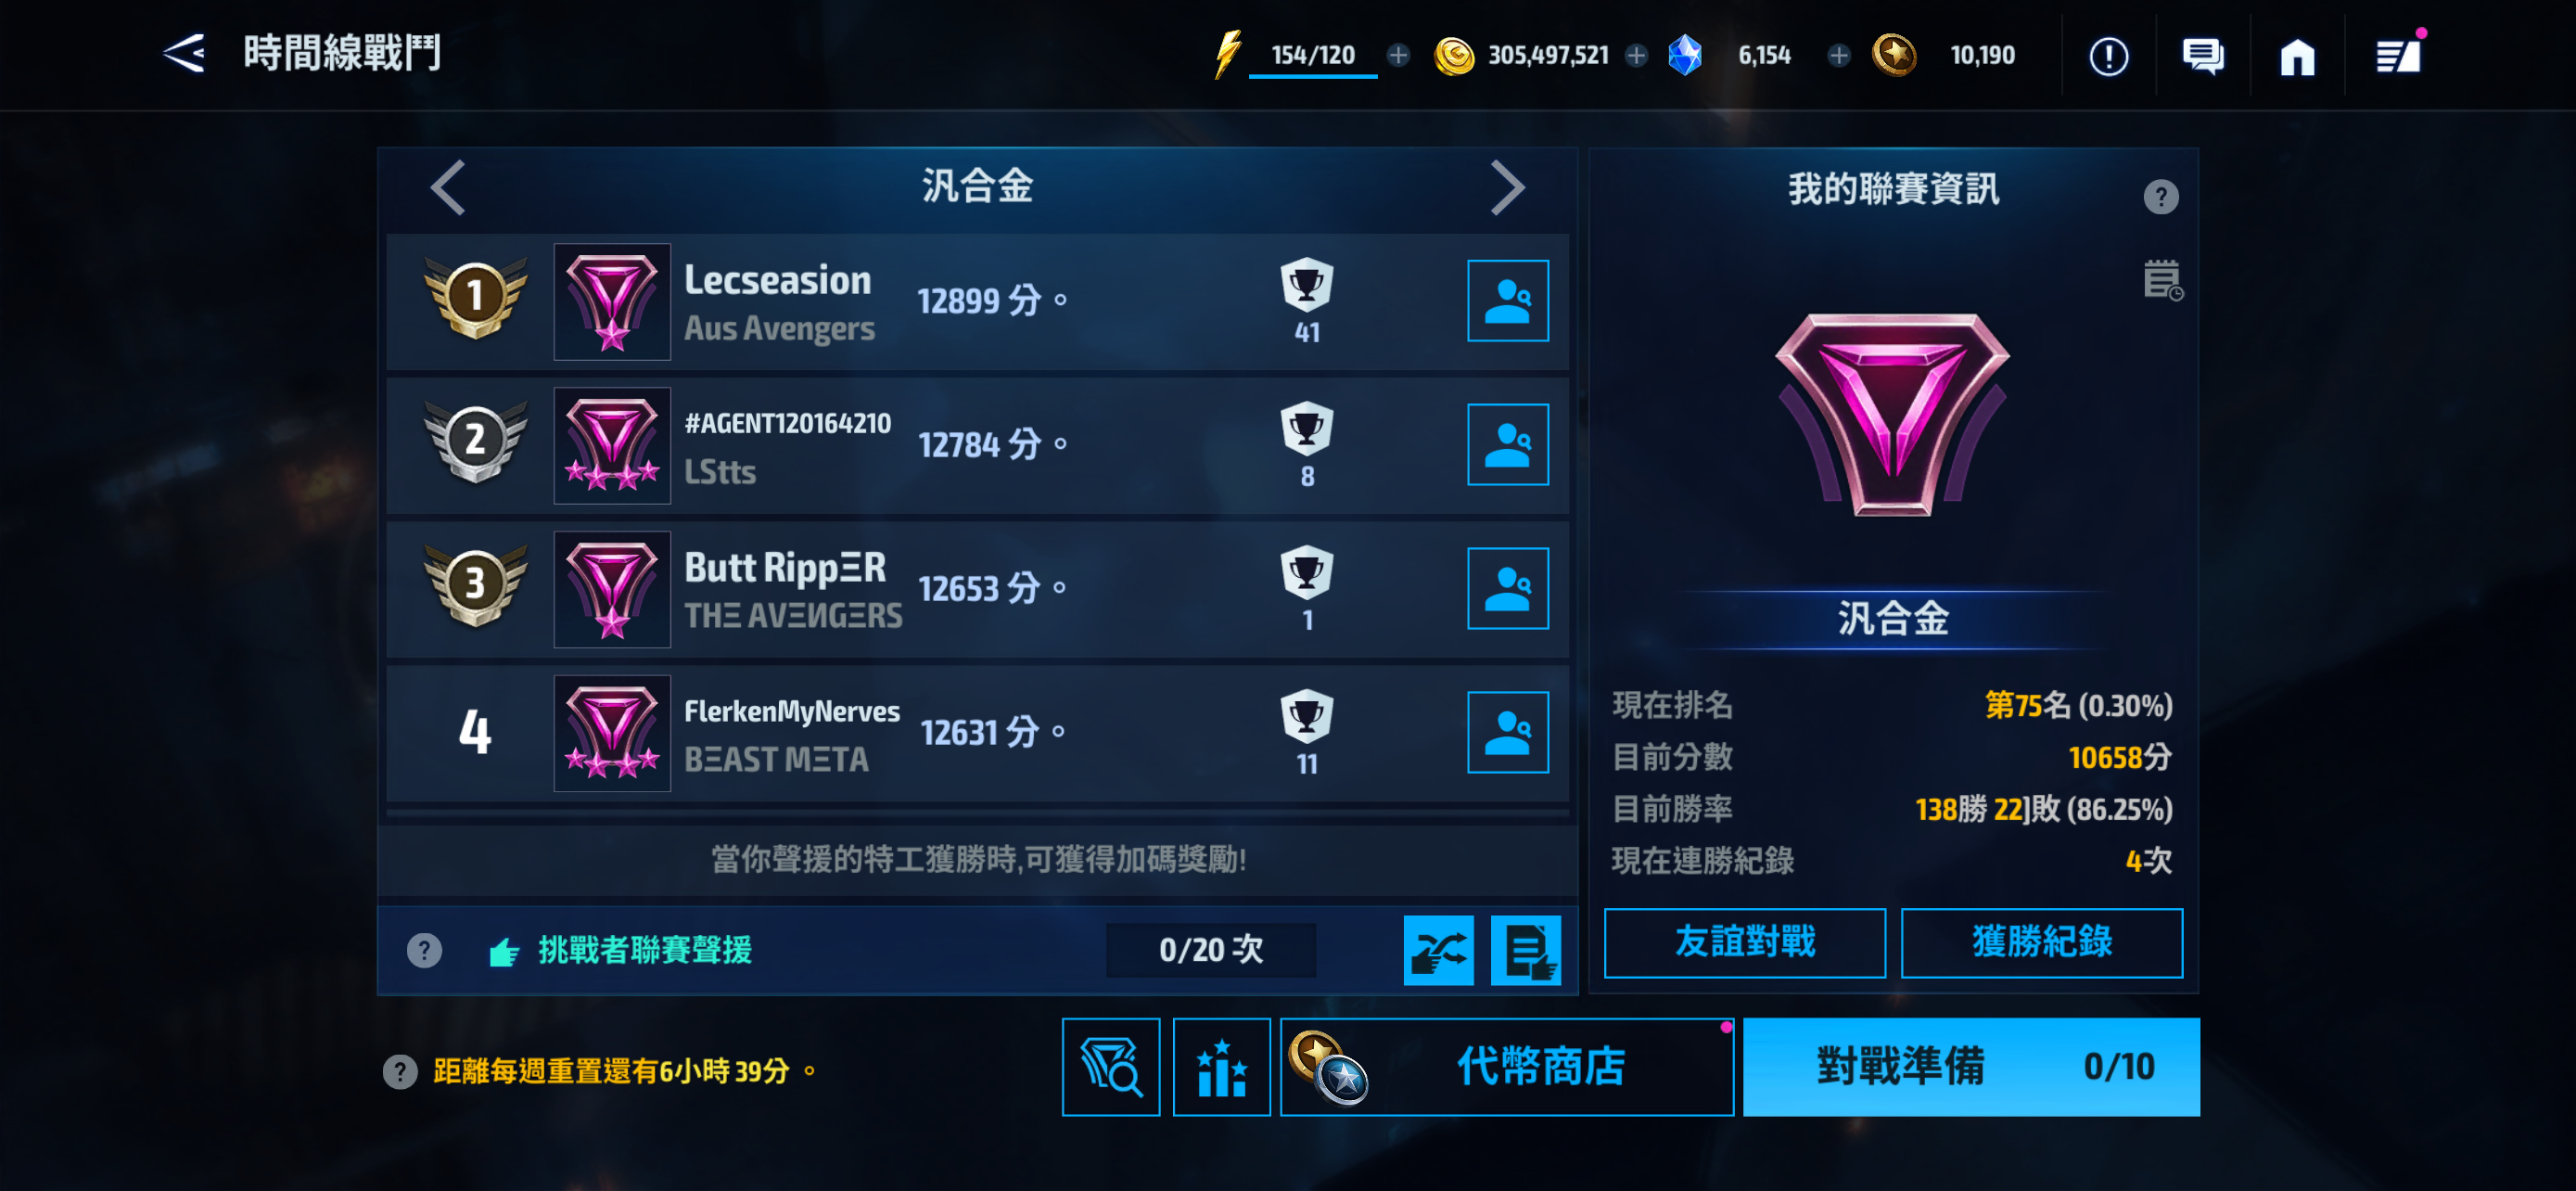Add energy with the plus beside 154/120
2576x1191 pixels.
coord(1398,55)
